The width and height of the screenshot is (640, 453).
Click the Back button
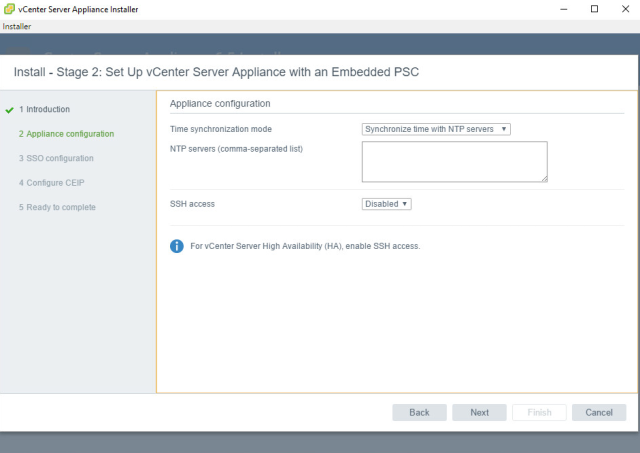pyautogui.click(x=420, y=413)
